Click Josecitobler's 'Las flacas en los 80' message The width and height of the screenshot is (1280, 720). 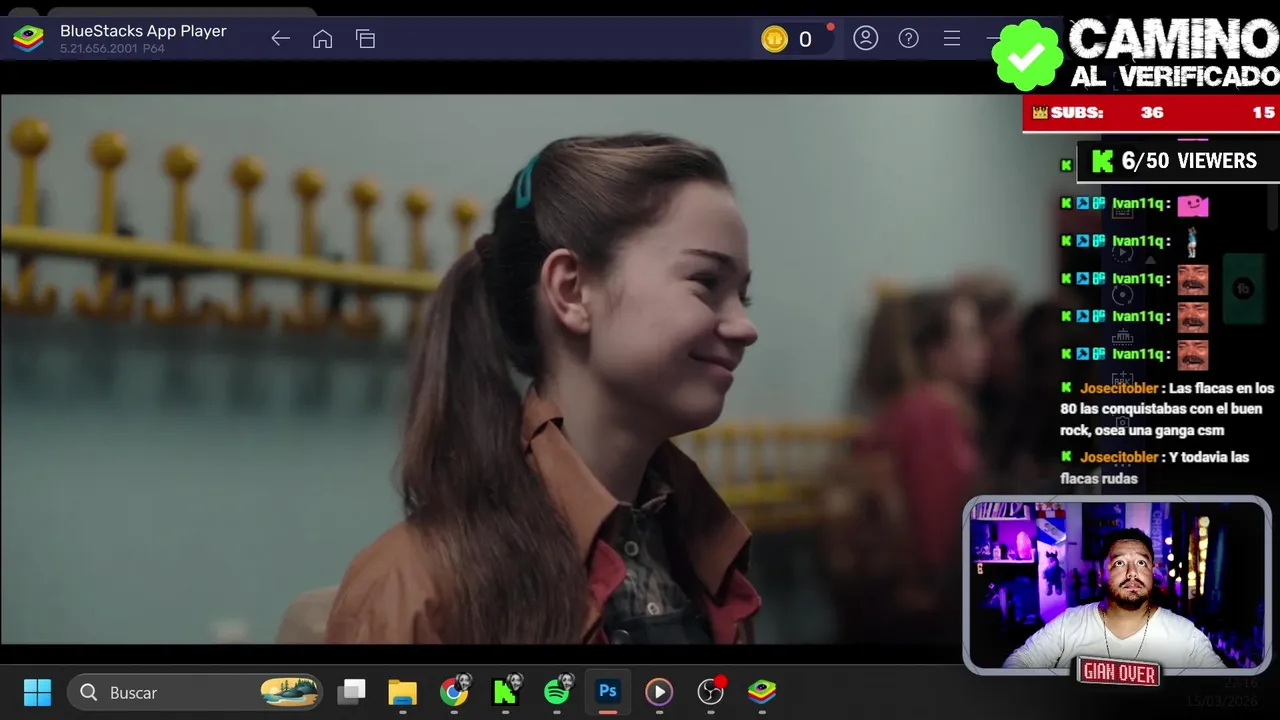[1168, 409]
